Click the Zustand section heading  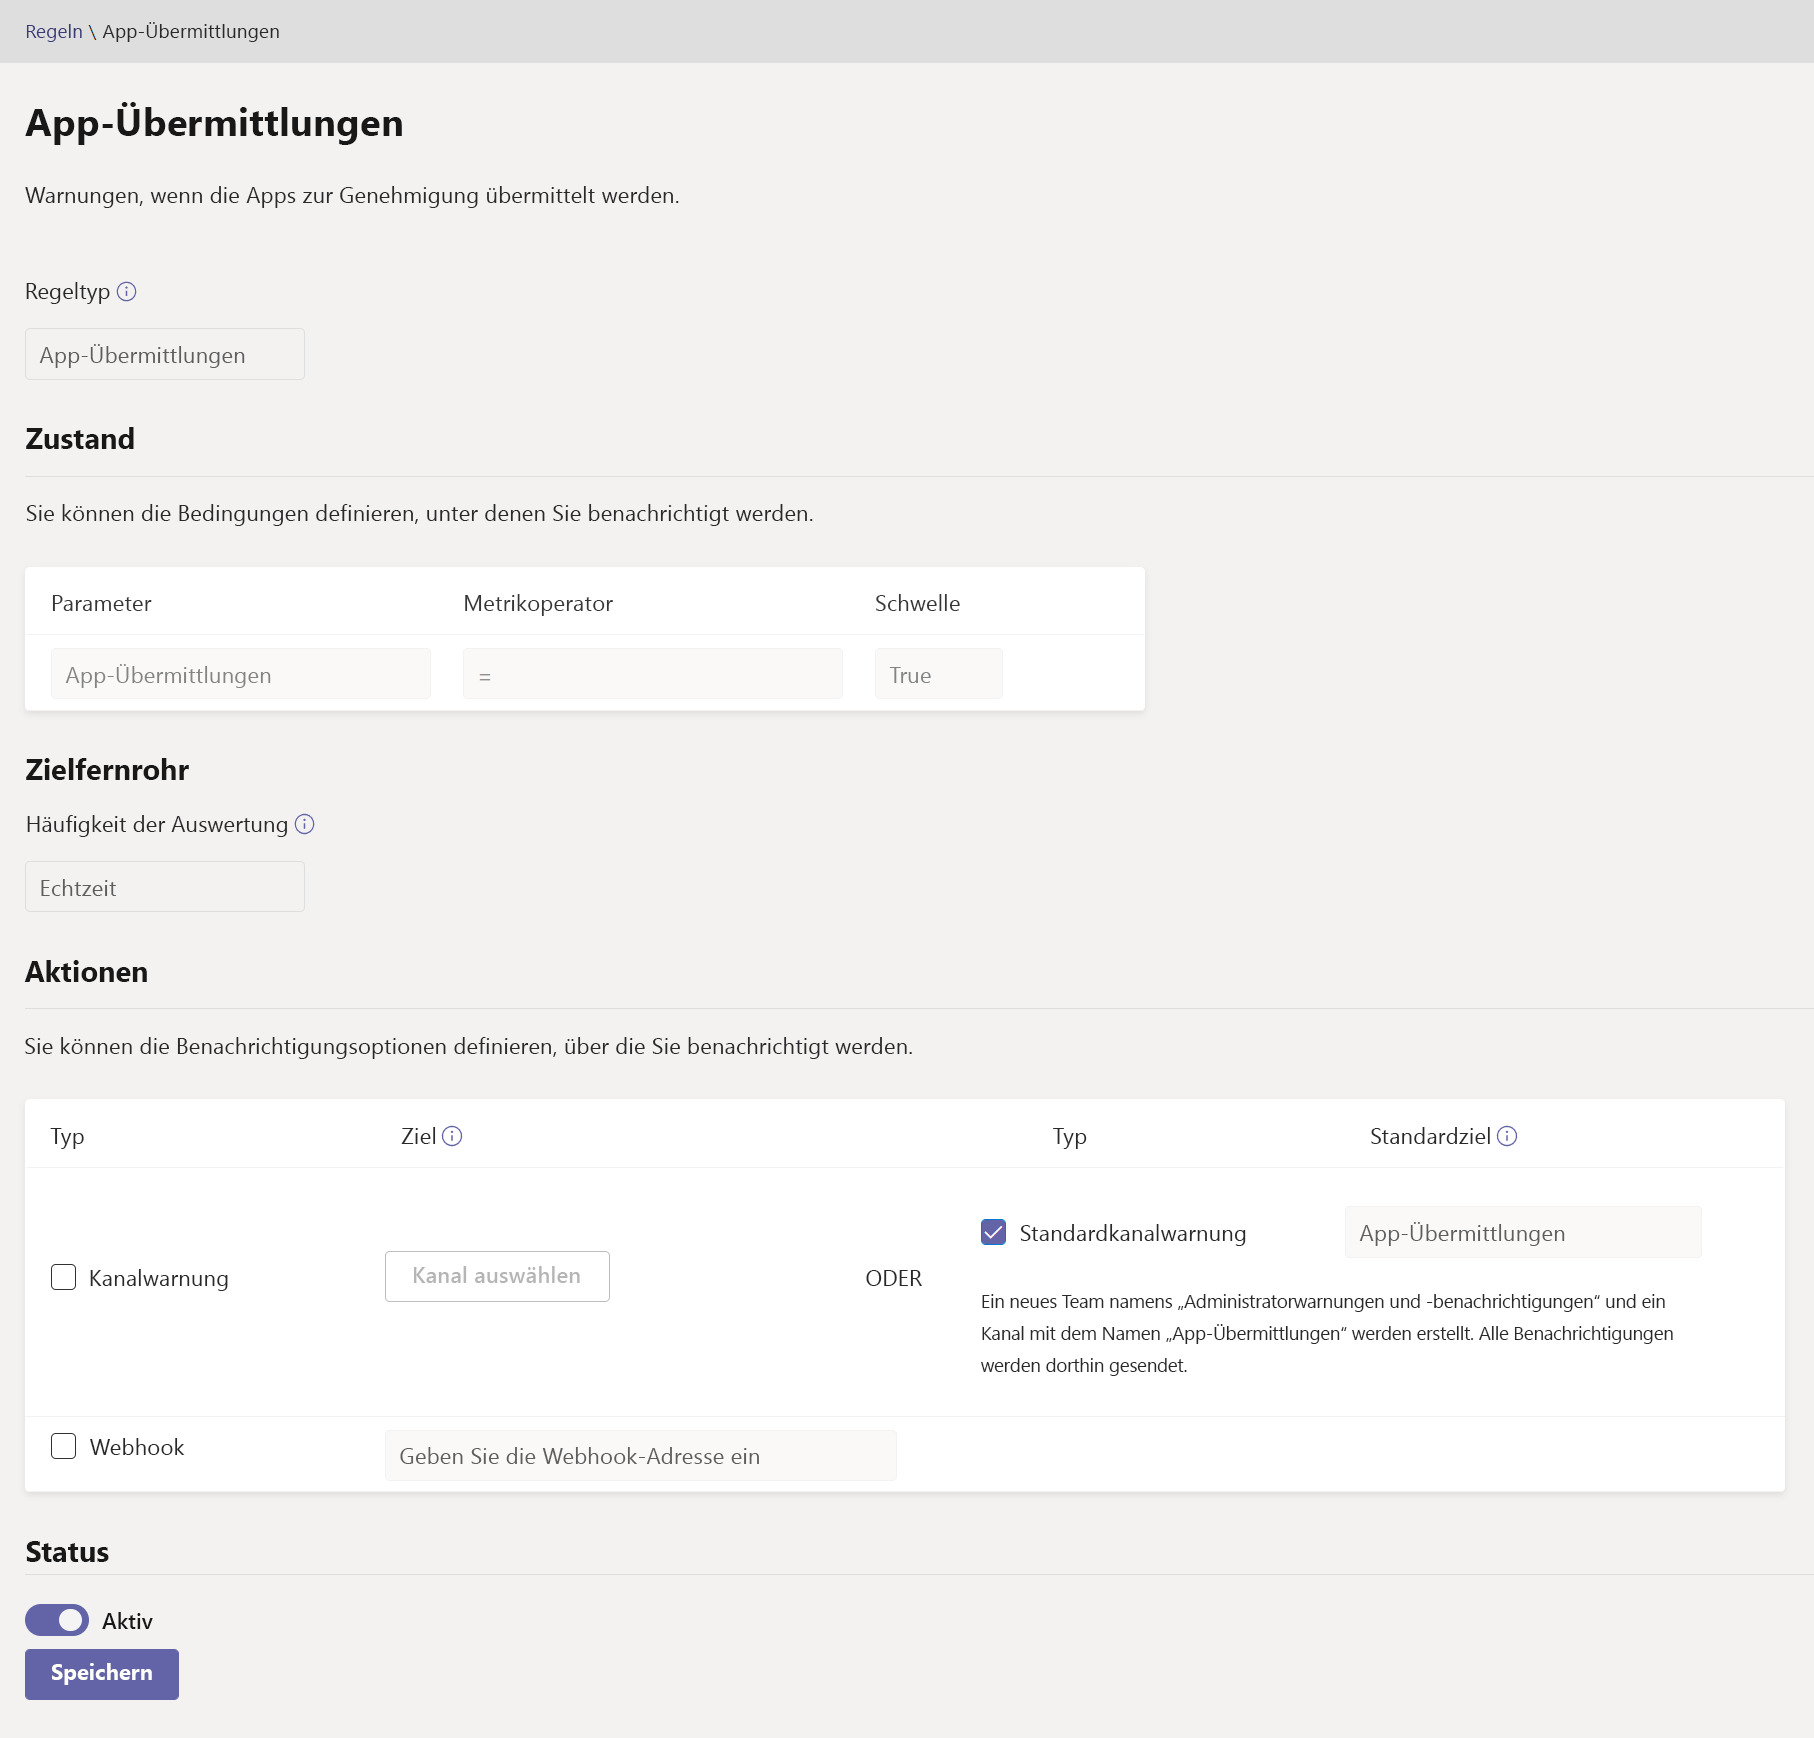coord(80,439)
